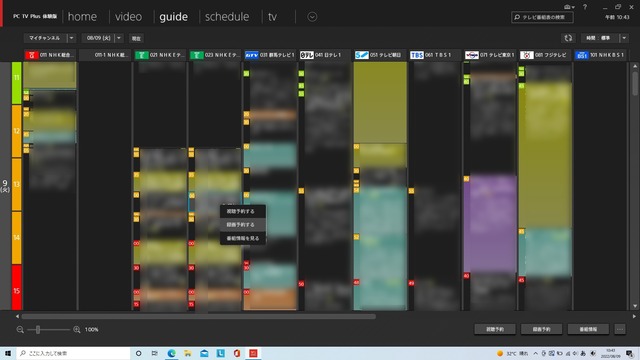Jump to the red 15 o'clock marker

tap(16, 287)
